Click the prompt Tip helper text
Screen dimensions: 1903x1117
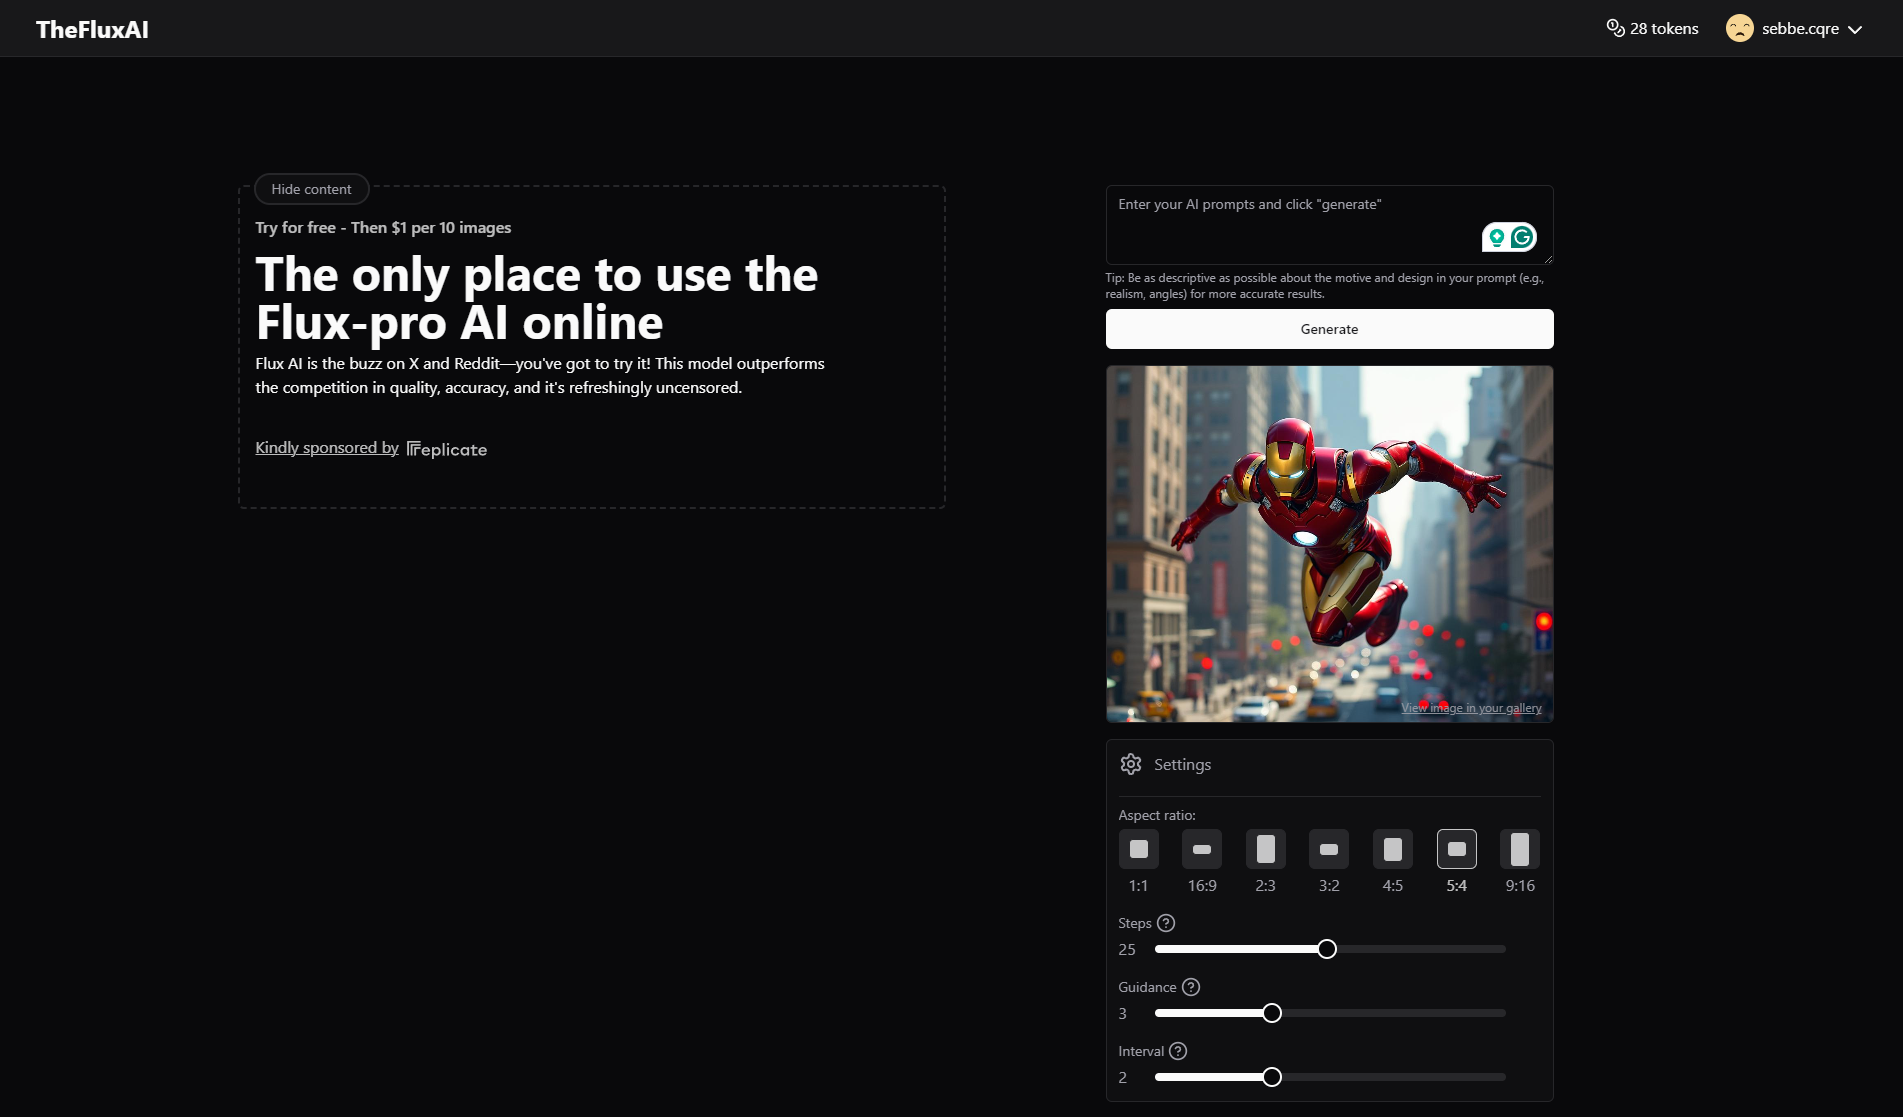pyautogui.click(x=1324, y=286)
